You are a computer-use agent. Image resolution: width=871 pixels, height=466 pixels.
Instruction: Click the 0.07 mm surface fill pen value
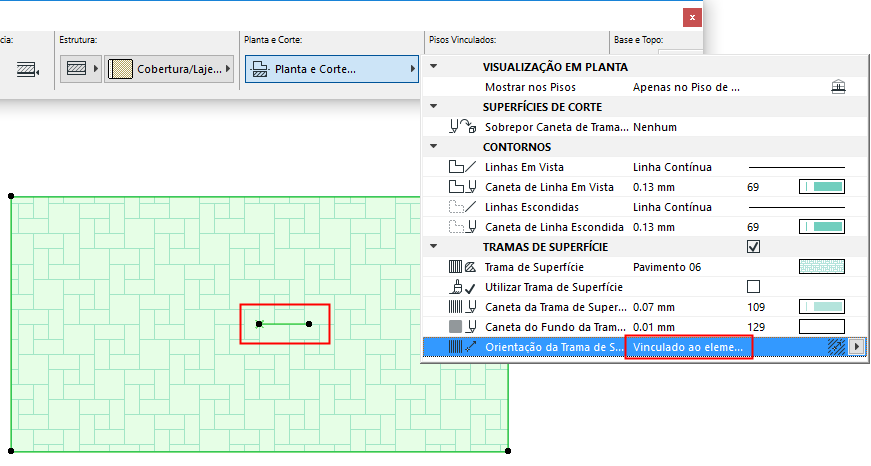[x=654, y=307]
